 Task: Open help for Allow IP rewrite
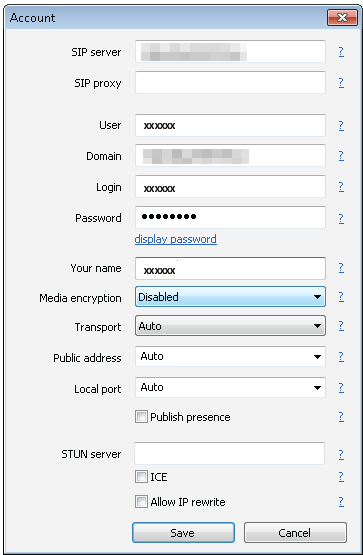(341, 502)
